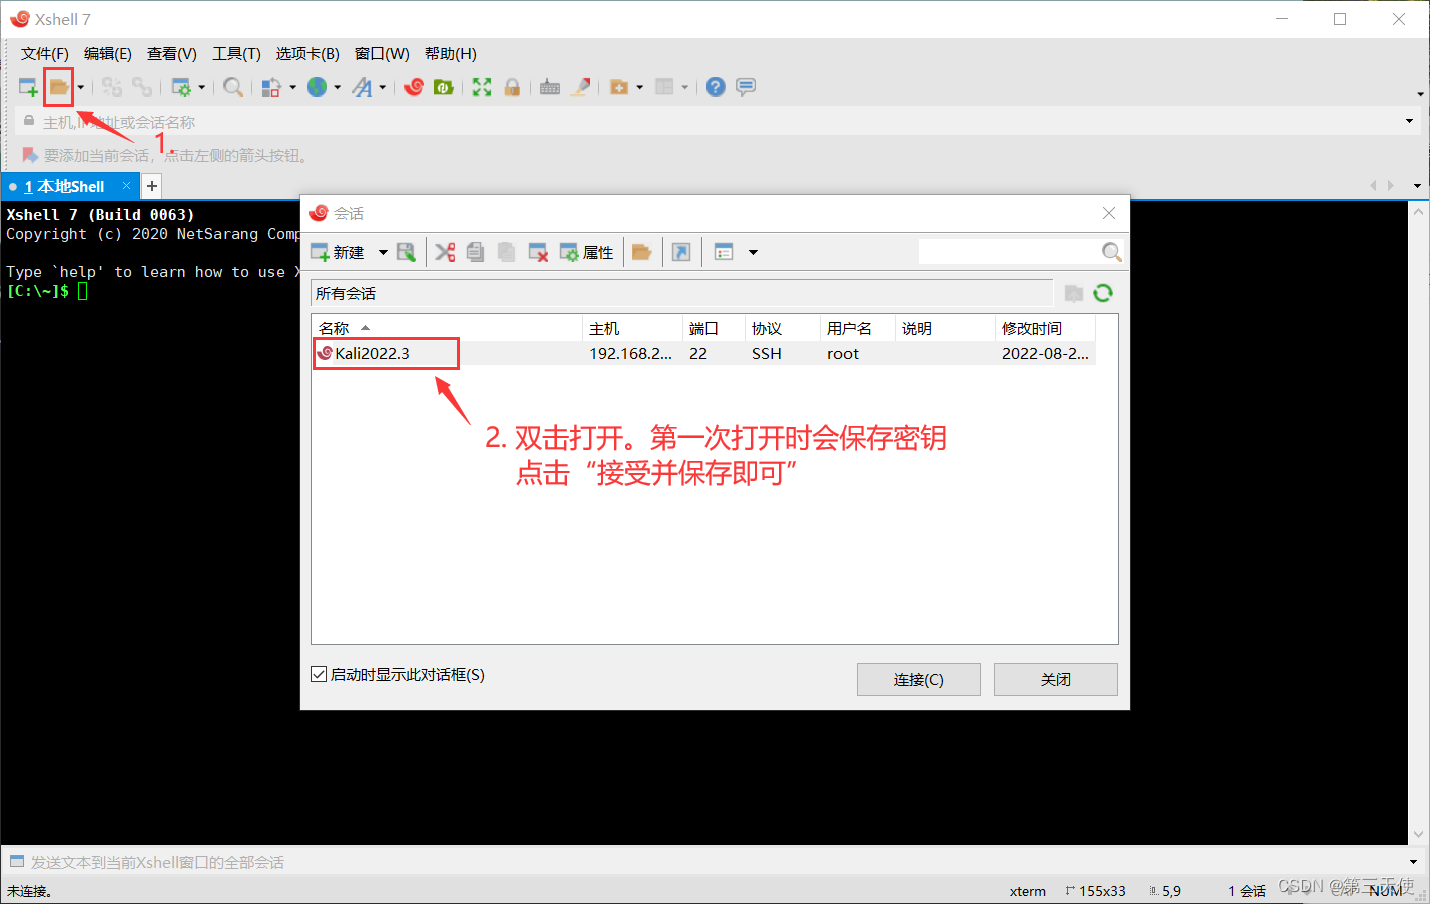Screen dimensions: 1430x904
Task: Open the 工具(T) menu
Action: point(236,53)
